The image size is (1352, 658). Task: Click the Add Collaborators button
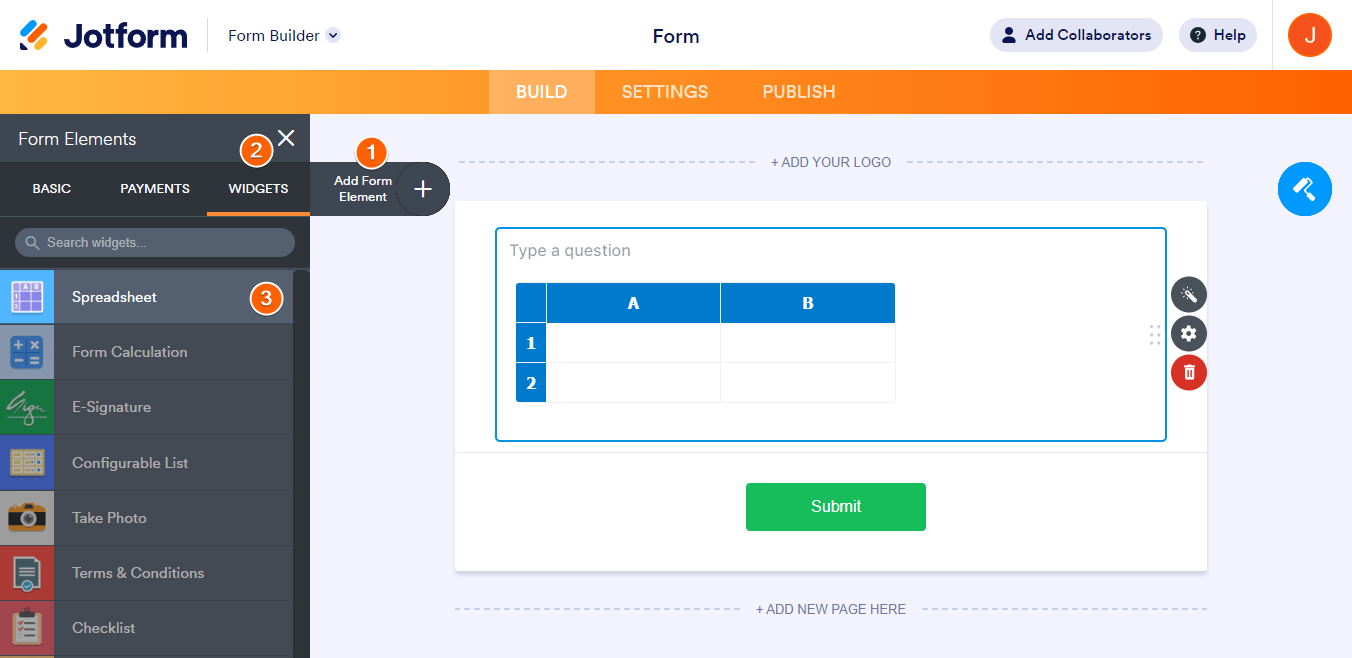1076,35
